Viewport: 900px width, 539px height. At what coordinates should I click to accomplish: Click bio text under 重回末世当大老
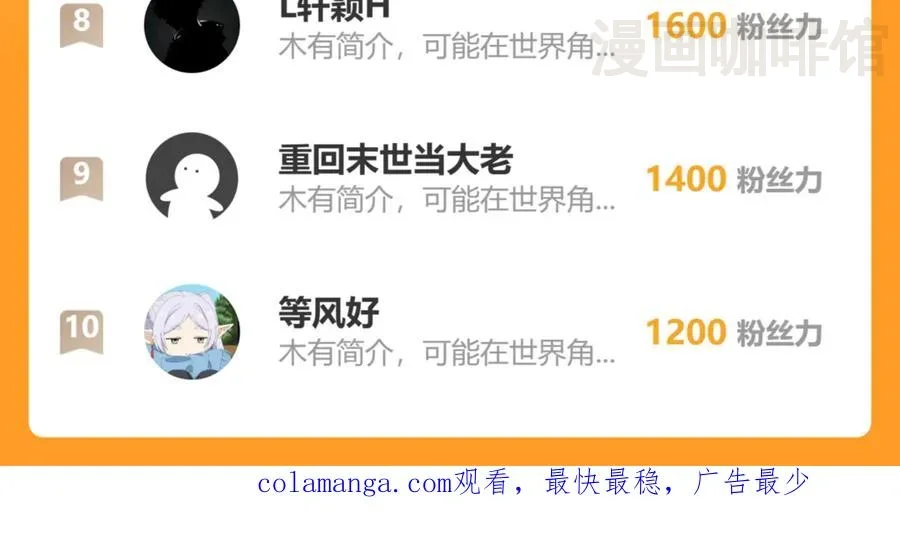(447, 200)
